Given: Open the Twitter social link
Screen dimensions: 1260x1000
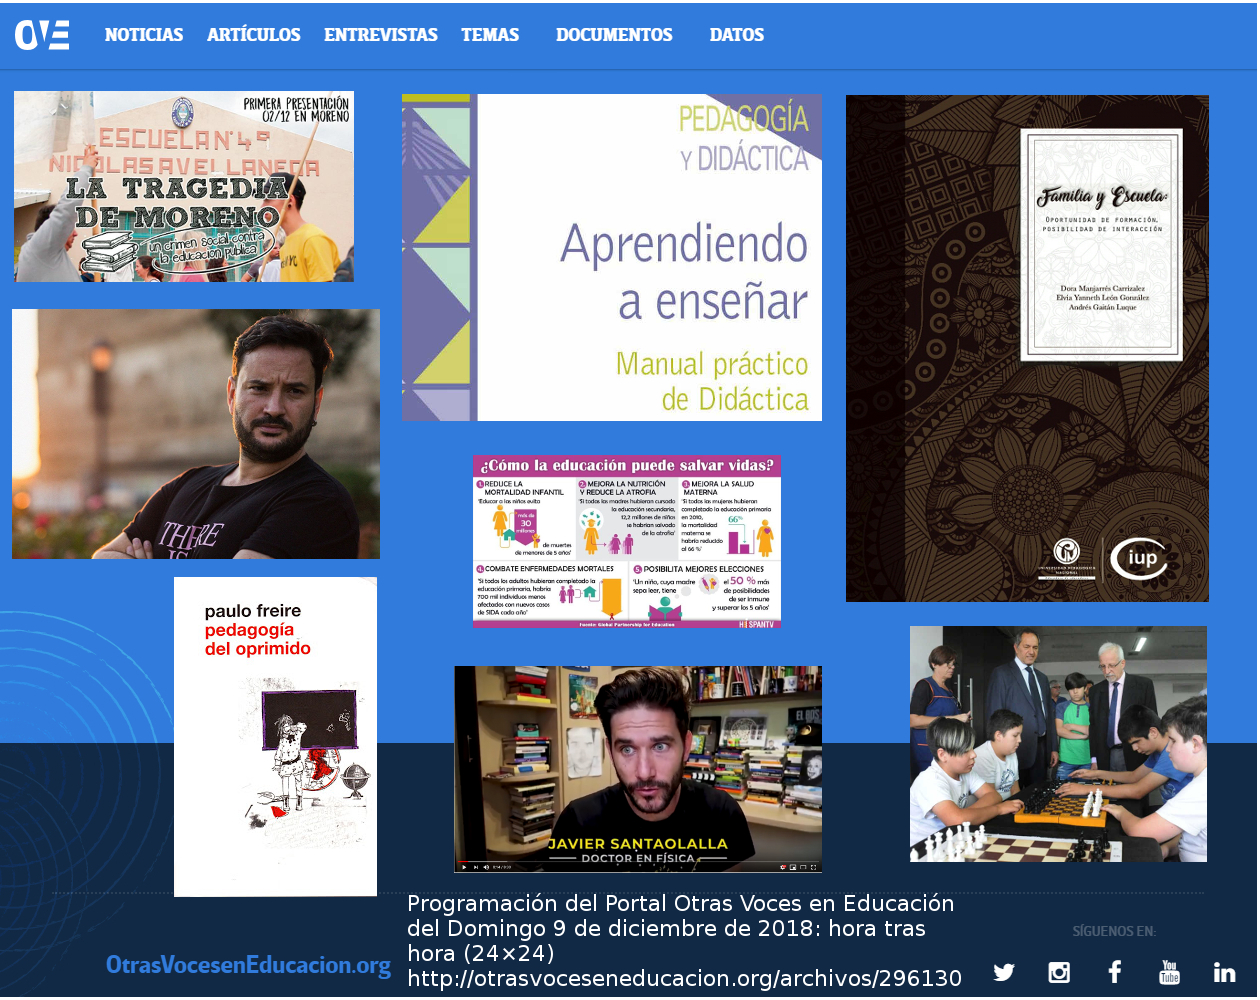Looking at the screenshot, I should [x=1004, y=972].
